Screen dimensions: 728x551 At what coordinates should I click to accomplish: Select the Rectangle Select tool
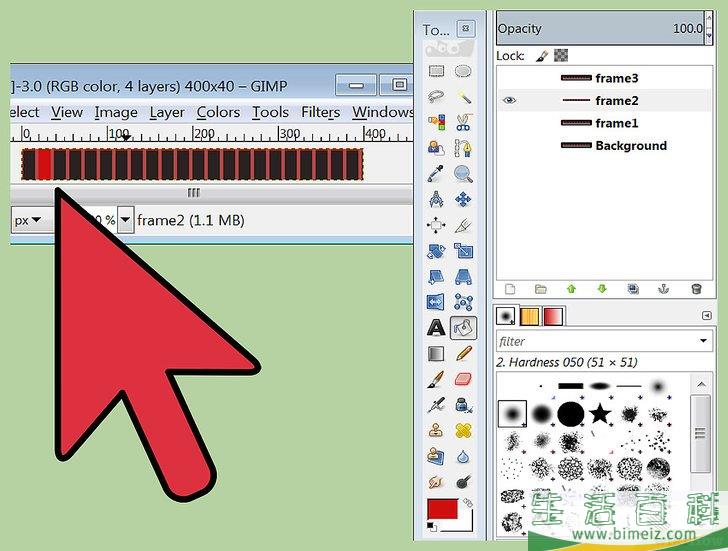coord(436,71)
